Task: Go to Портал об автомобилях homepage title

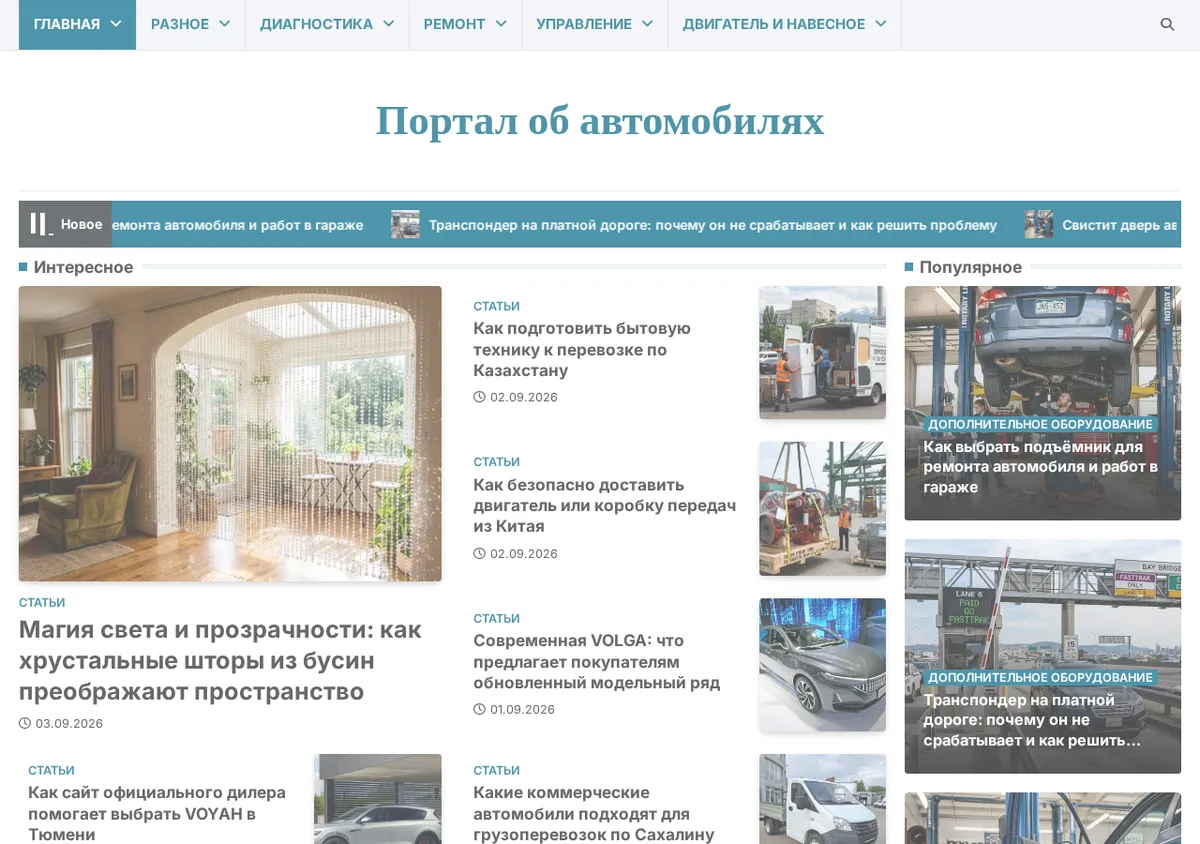Action: click(x=600, y=121)
